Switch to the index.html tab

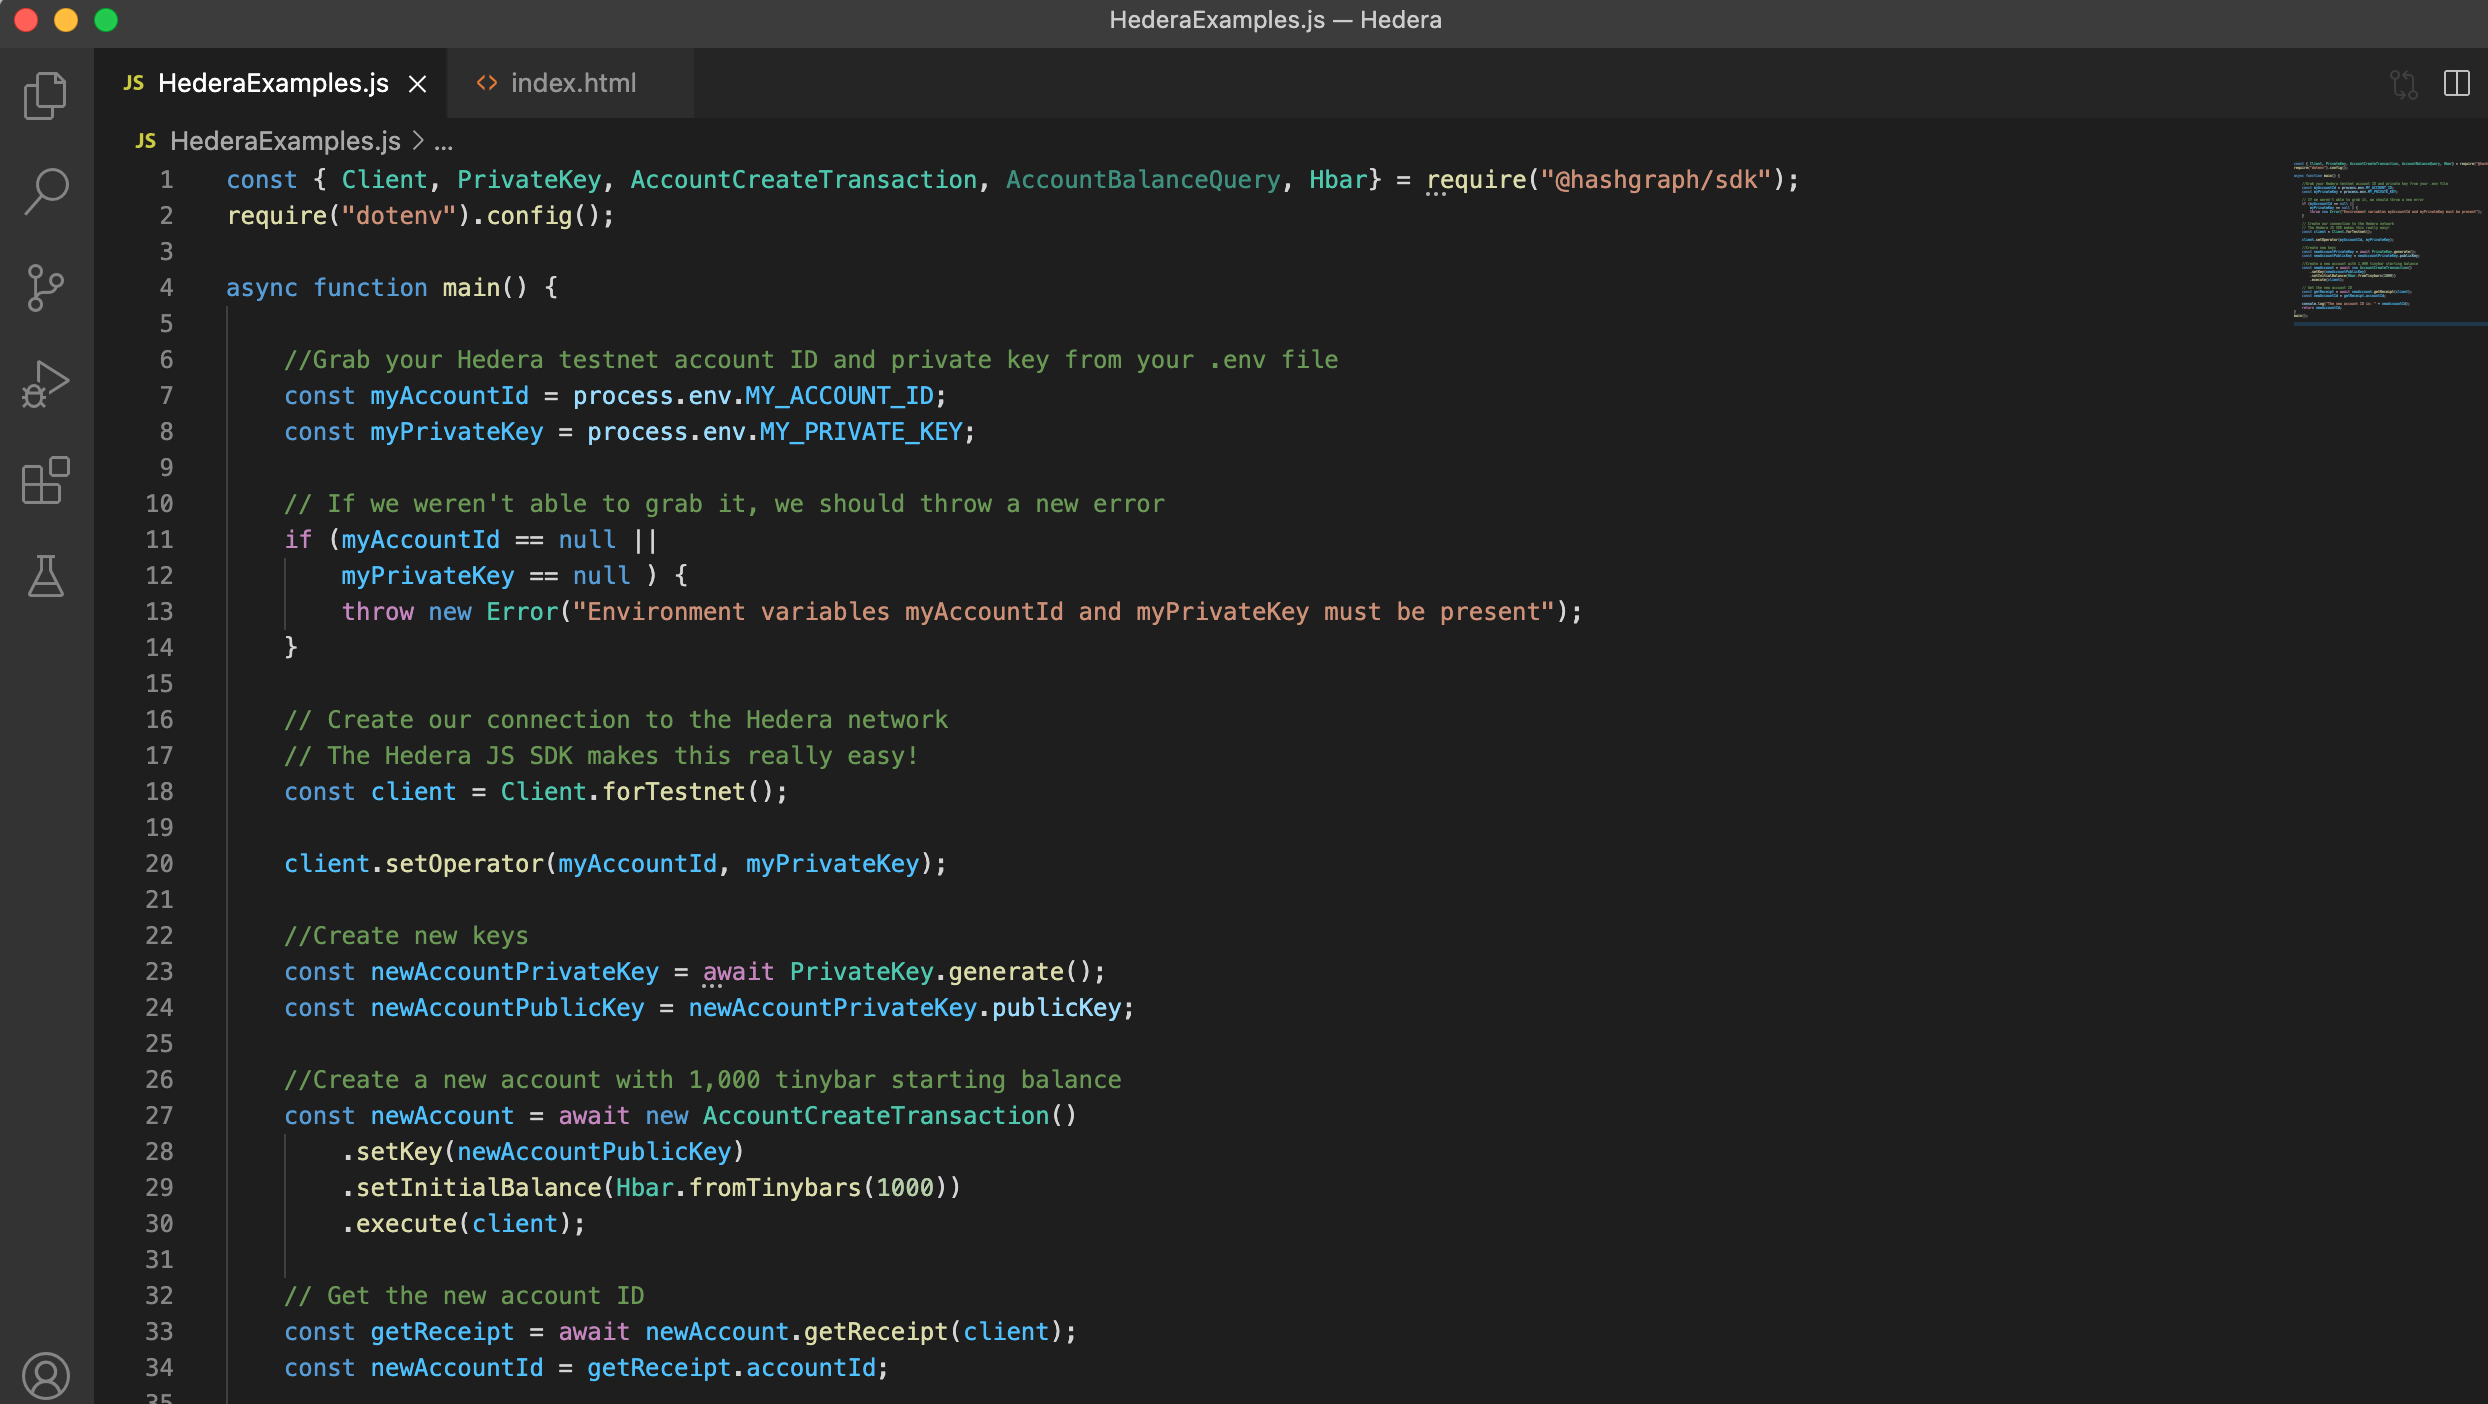pos(572,84)
